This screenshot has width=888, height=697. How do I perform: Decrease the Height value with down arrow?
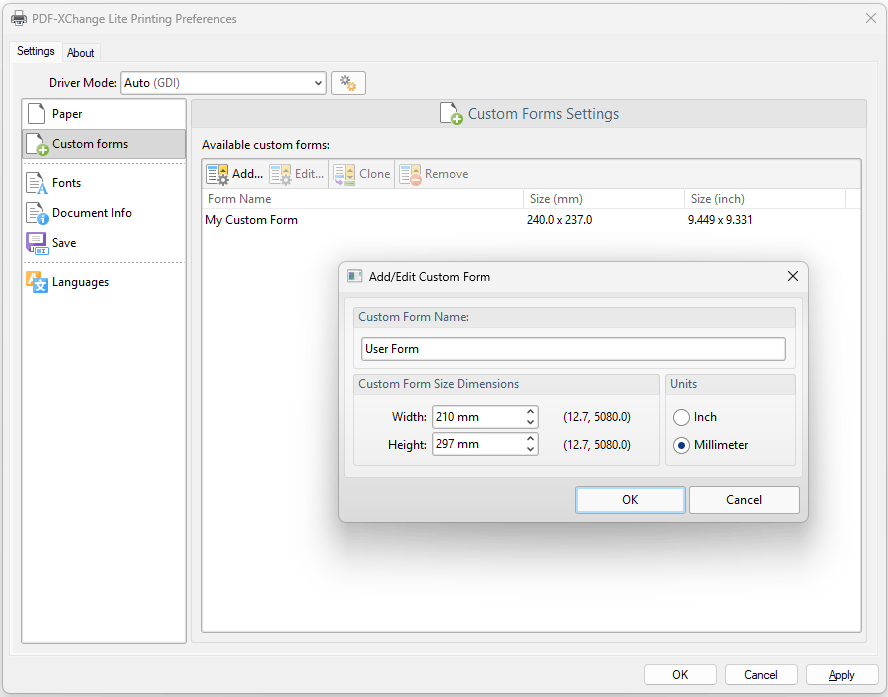click(530, 449)
